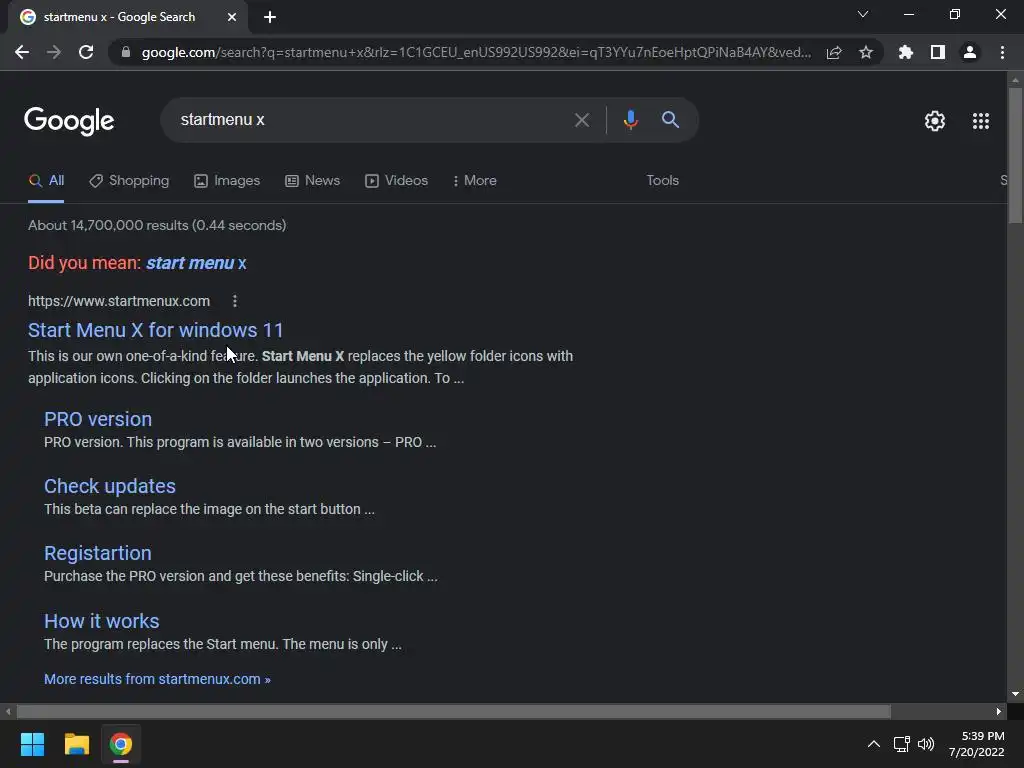Click the https://www.startmenux.com URL text

(x=119, y=301)
